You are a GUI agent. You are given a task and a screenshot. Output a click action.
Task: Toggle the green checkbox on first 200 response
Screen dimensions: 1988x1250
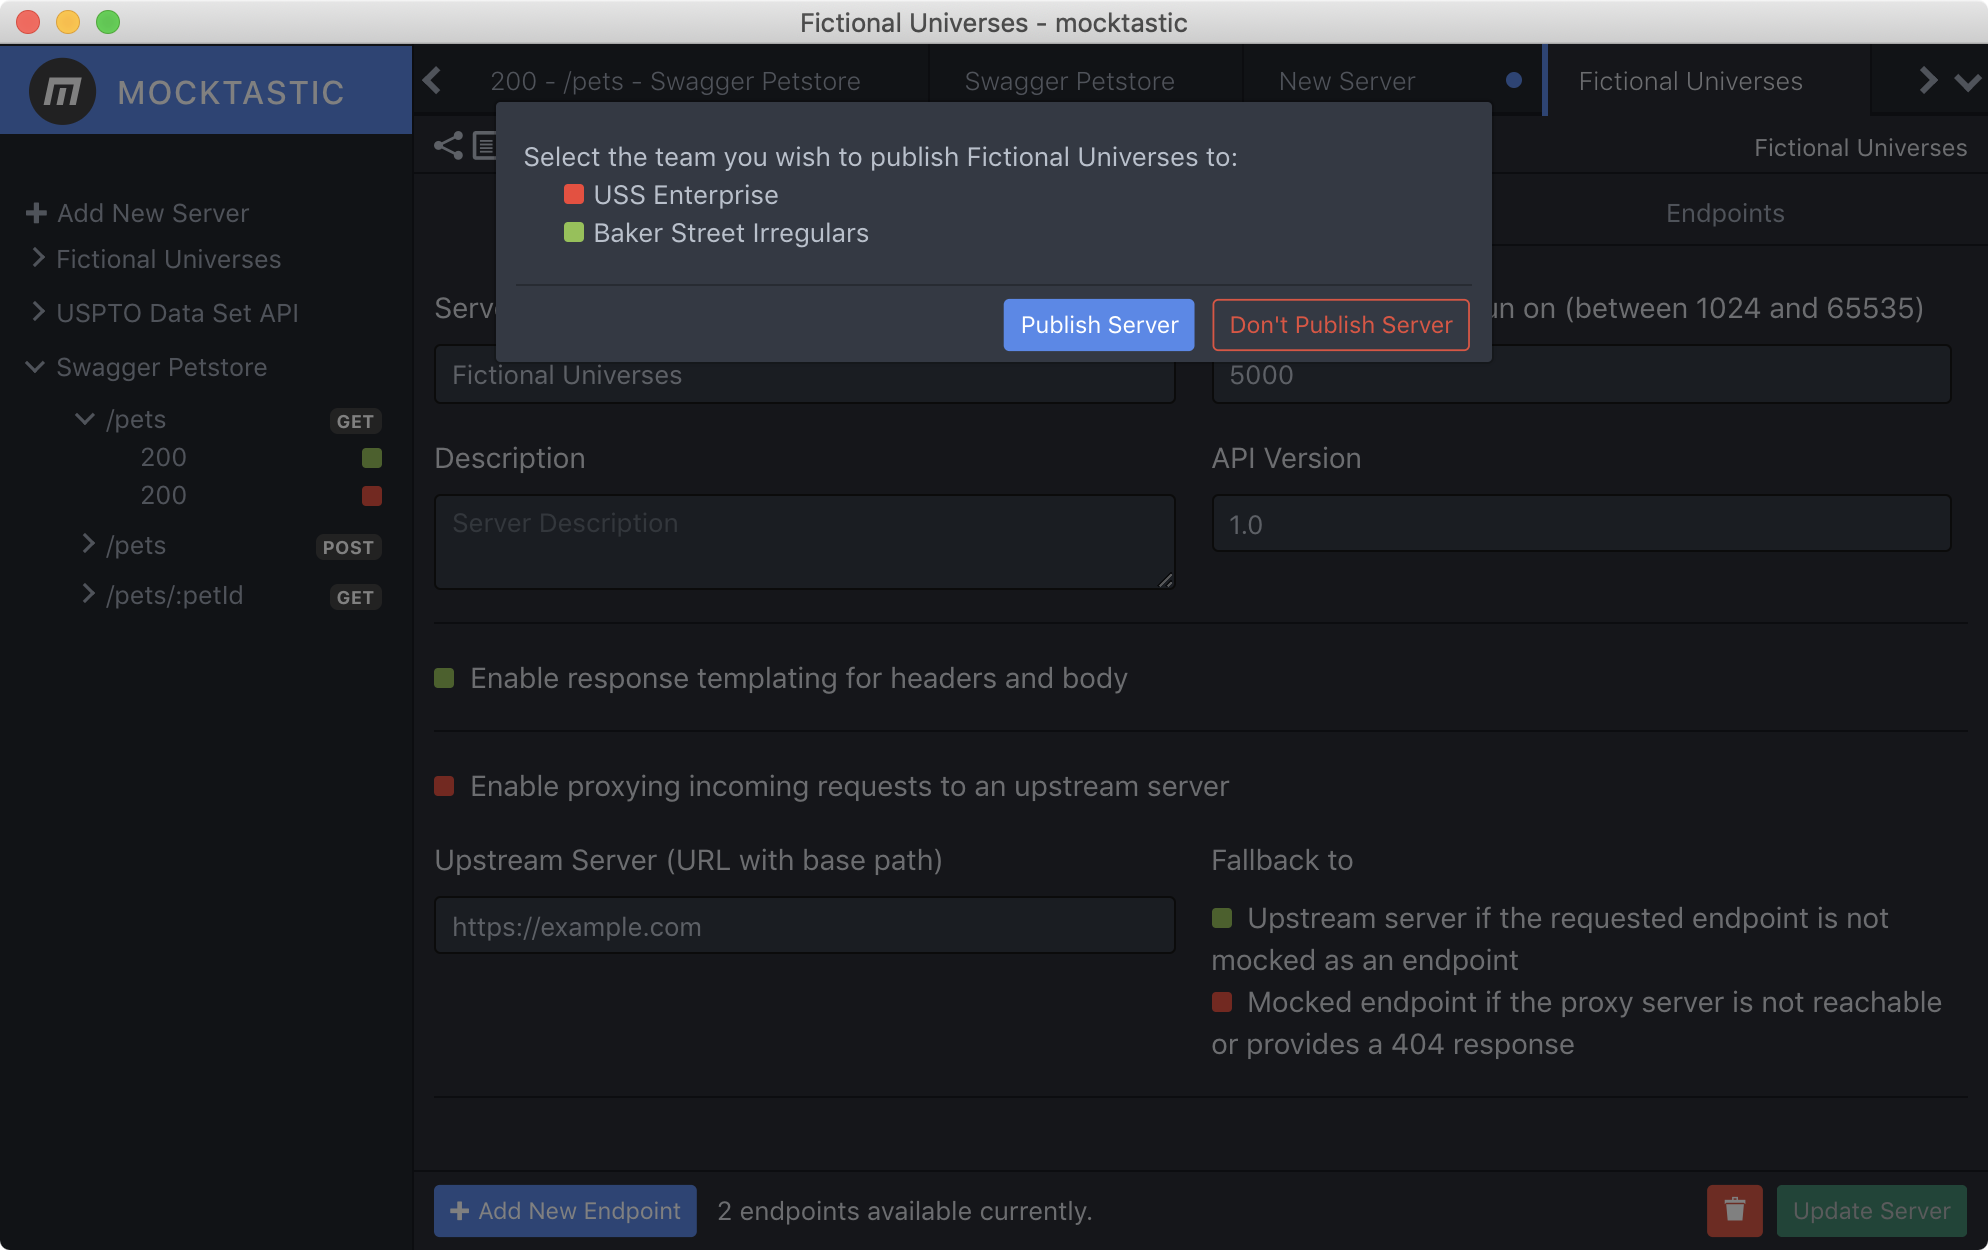point(372,458)
